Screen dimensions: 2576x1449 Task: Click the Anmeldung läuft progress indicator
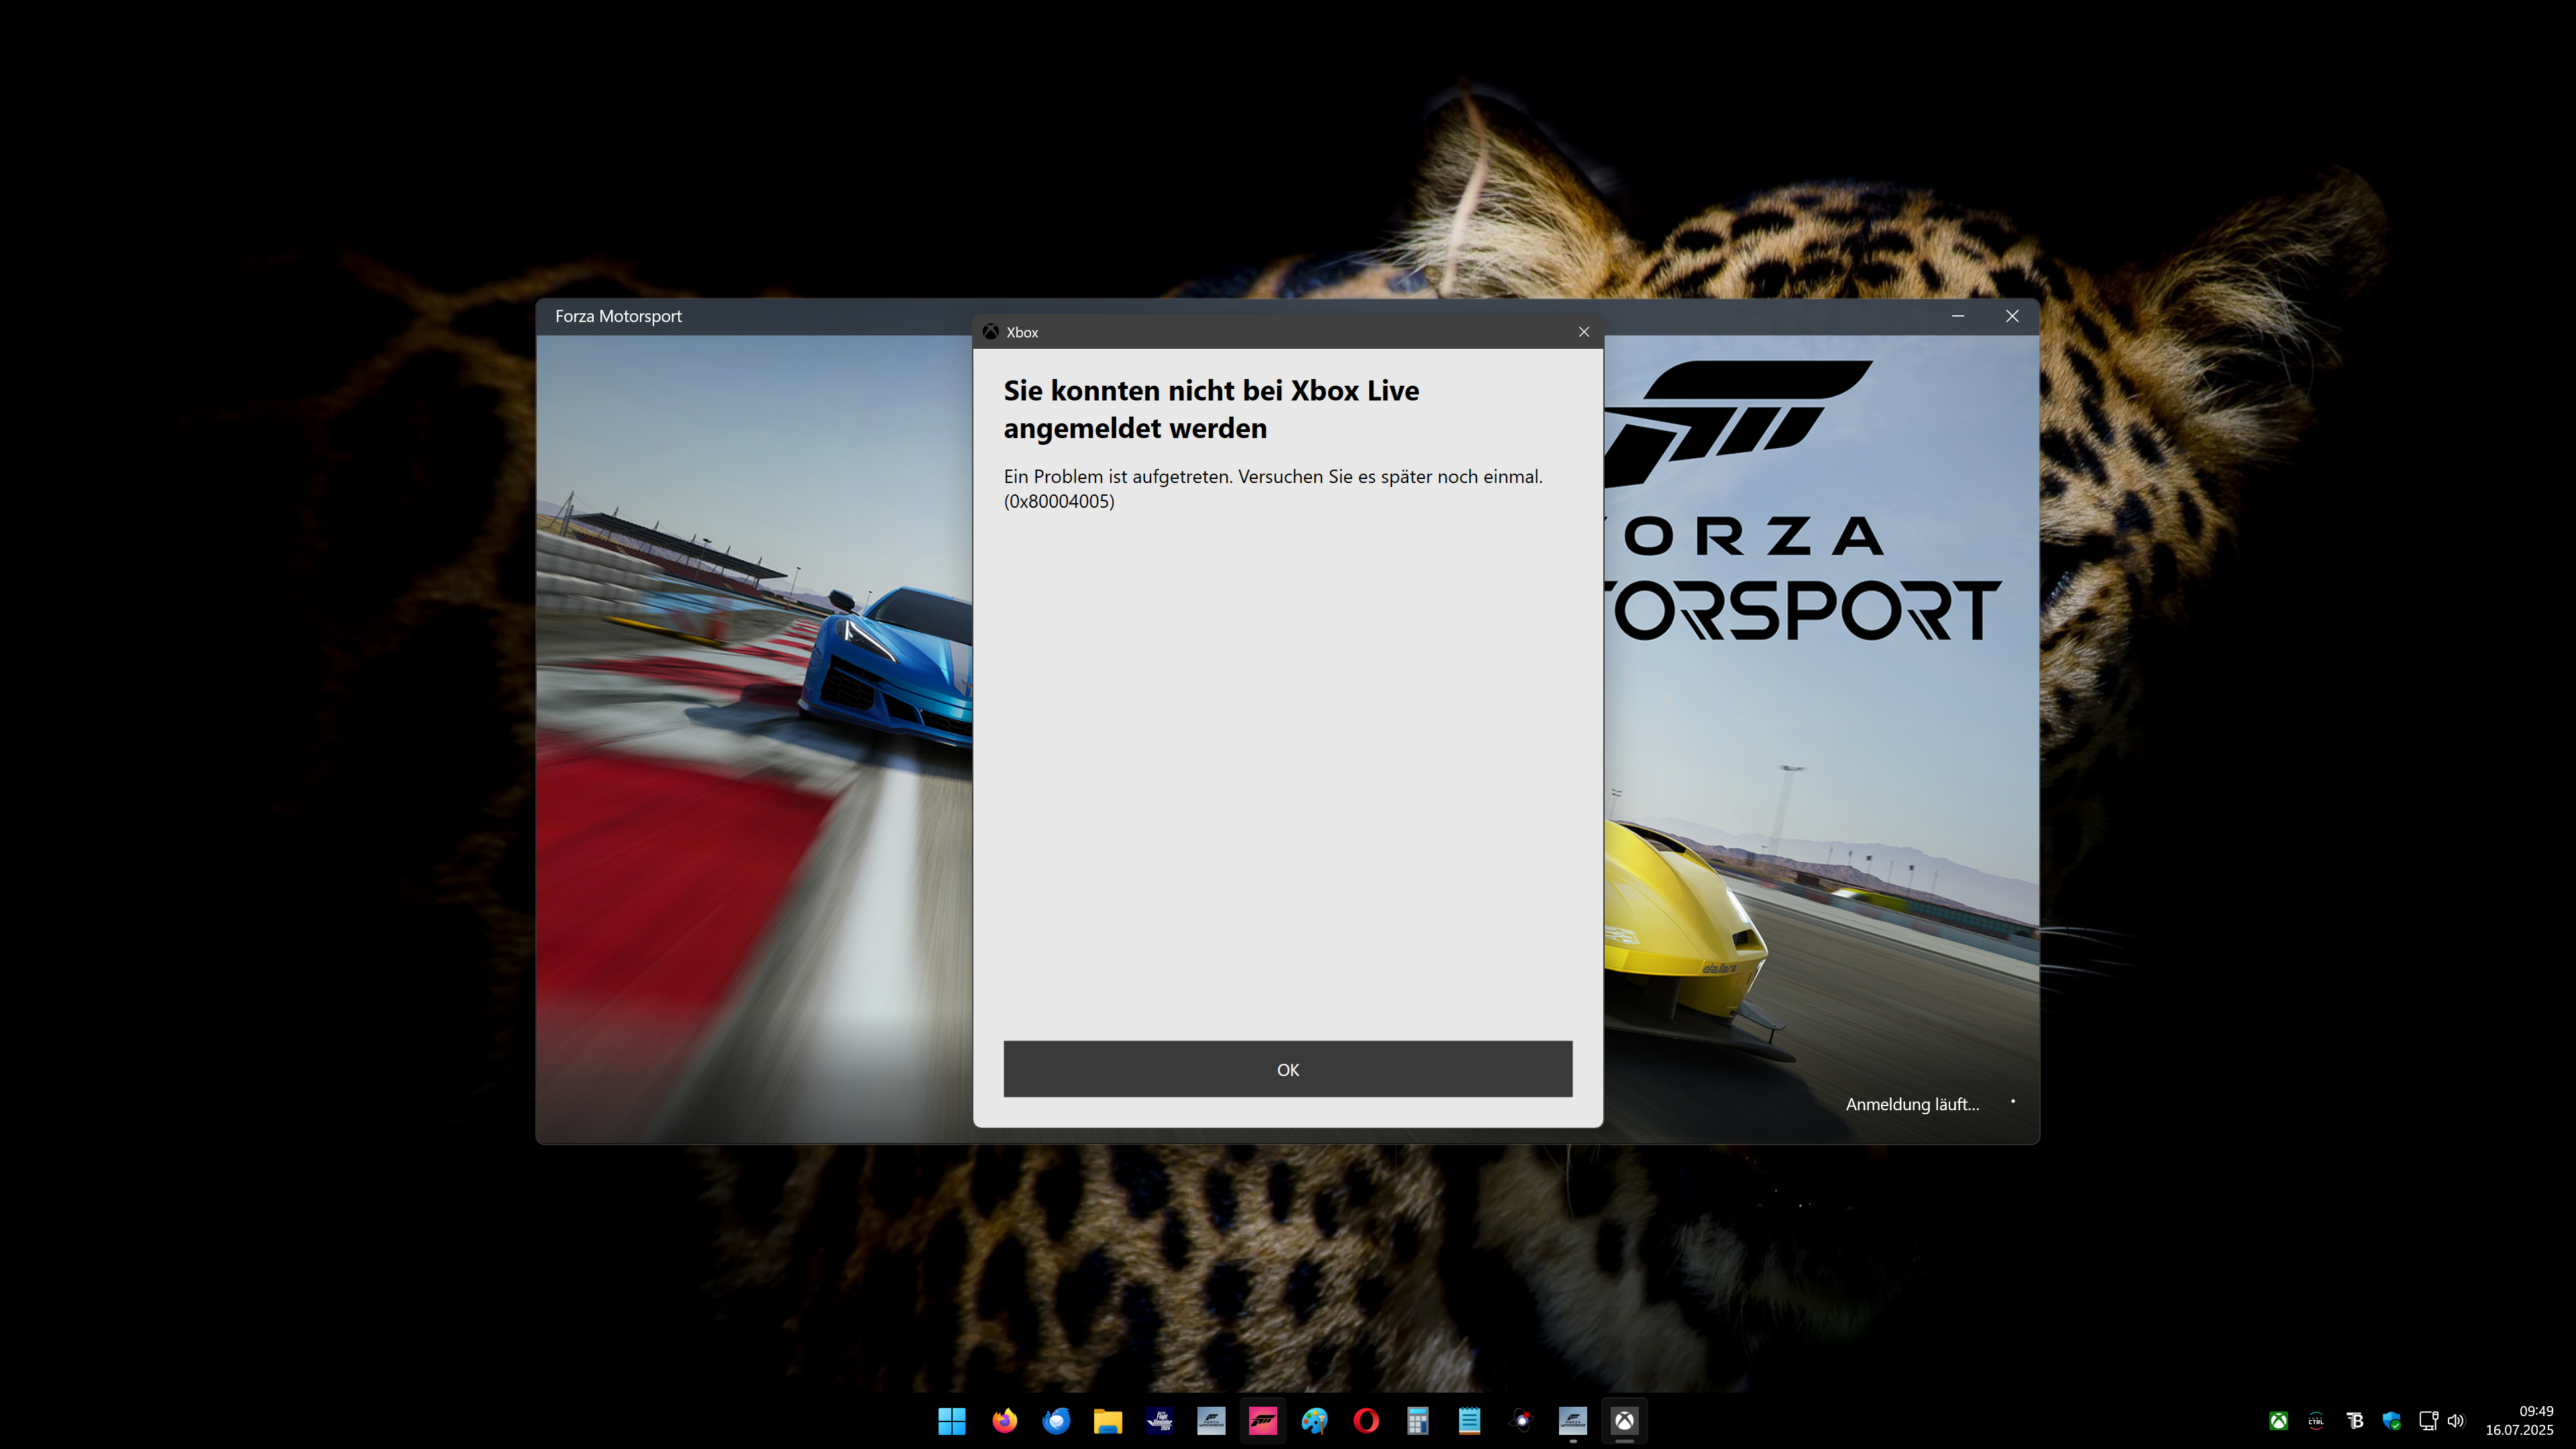coord(1912,1104)
